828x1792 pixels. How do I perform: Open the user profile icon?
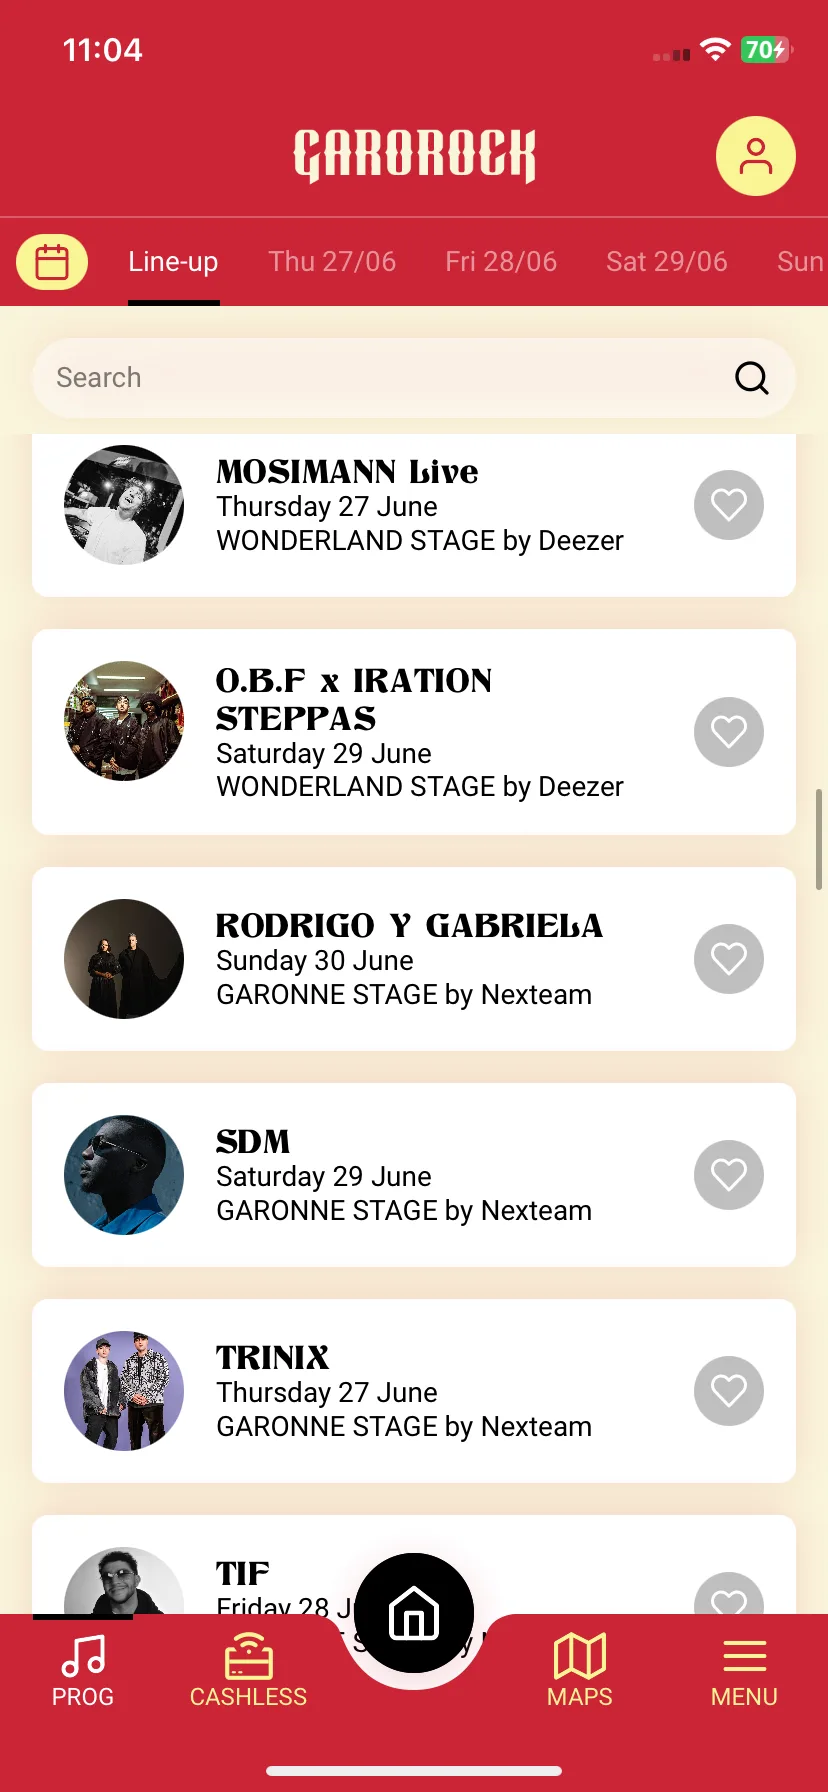pos(756,156)
